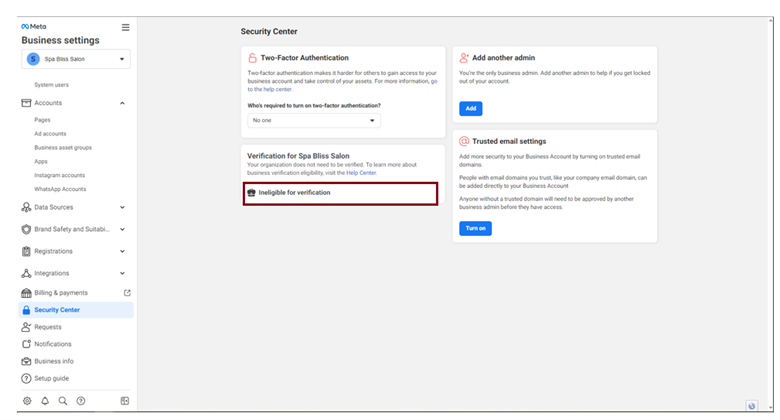Click the Meta logo
This screenshot has width=780, height=420.
[x=34, y=26]
